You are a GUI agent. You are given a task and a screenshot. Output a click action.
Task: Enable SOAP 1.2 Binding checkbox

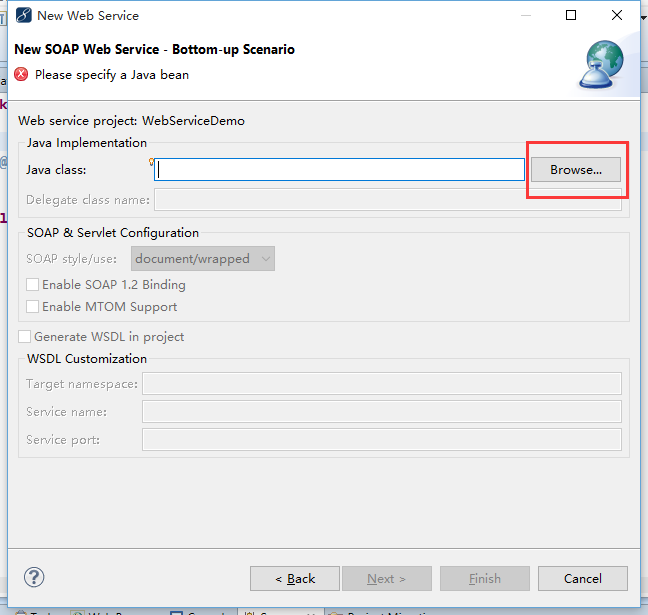pyautogui.click(x=33, y=285)
